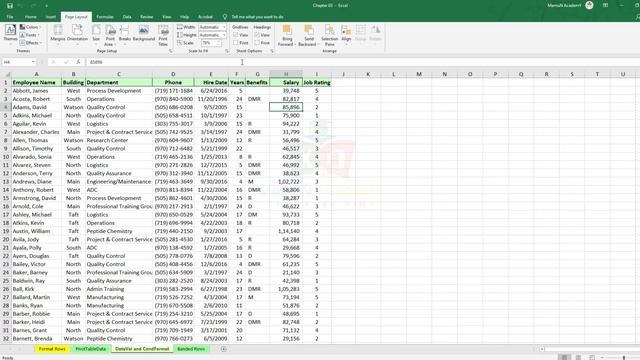Open the Align objects menu
This screenshot has height=360, width=640.
(x=346, y=34)
